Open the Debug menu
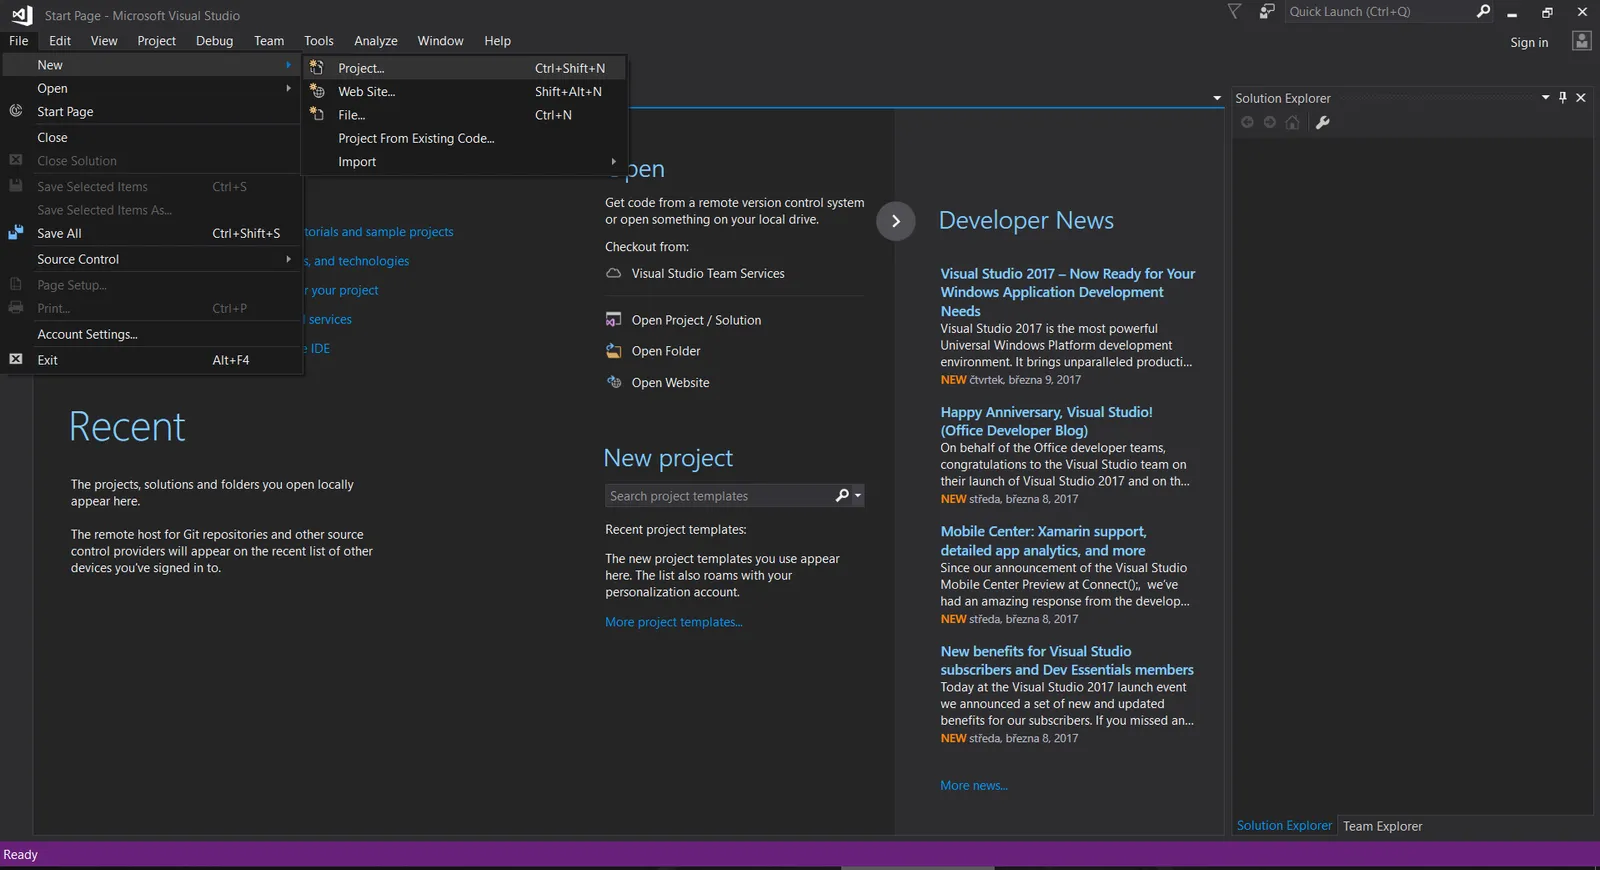1600x870 pixels. click(214, 41)
